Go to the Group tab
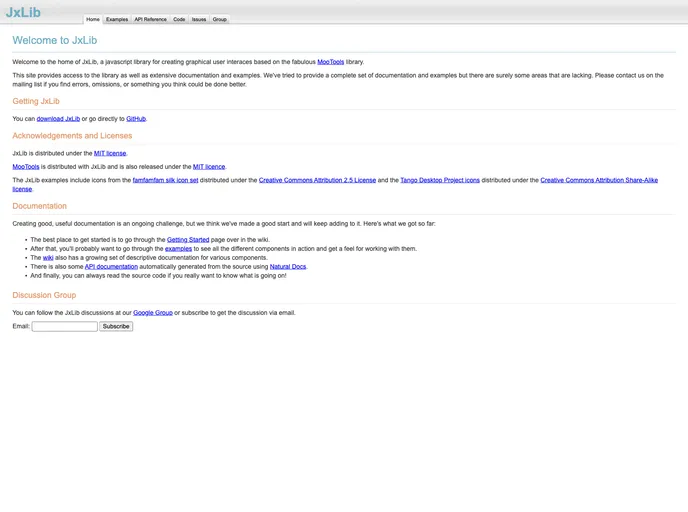The height and width of the screenshot is (512, 688). (220, 19)
